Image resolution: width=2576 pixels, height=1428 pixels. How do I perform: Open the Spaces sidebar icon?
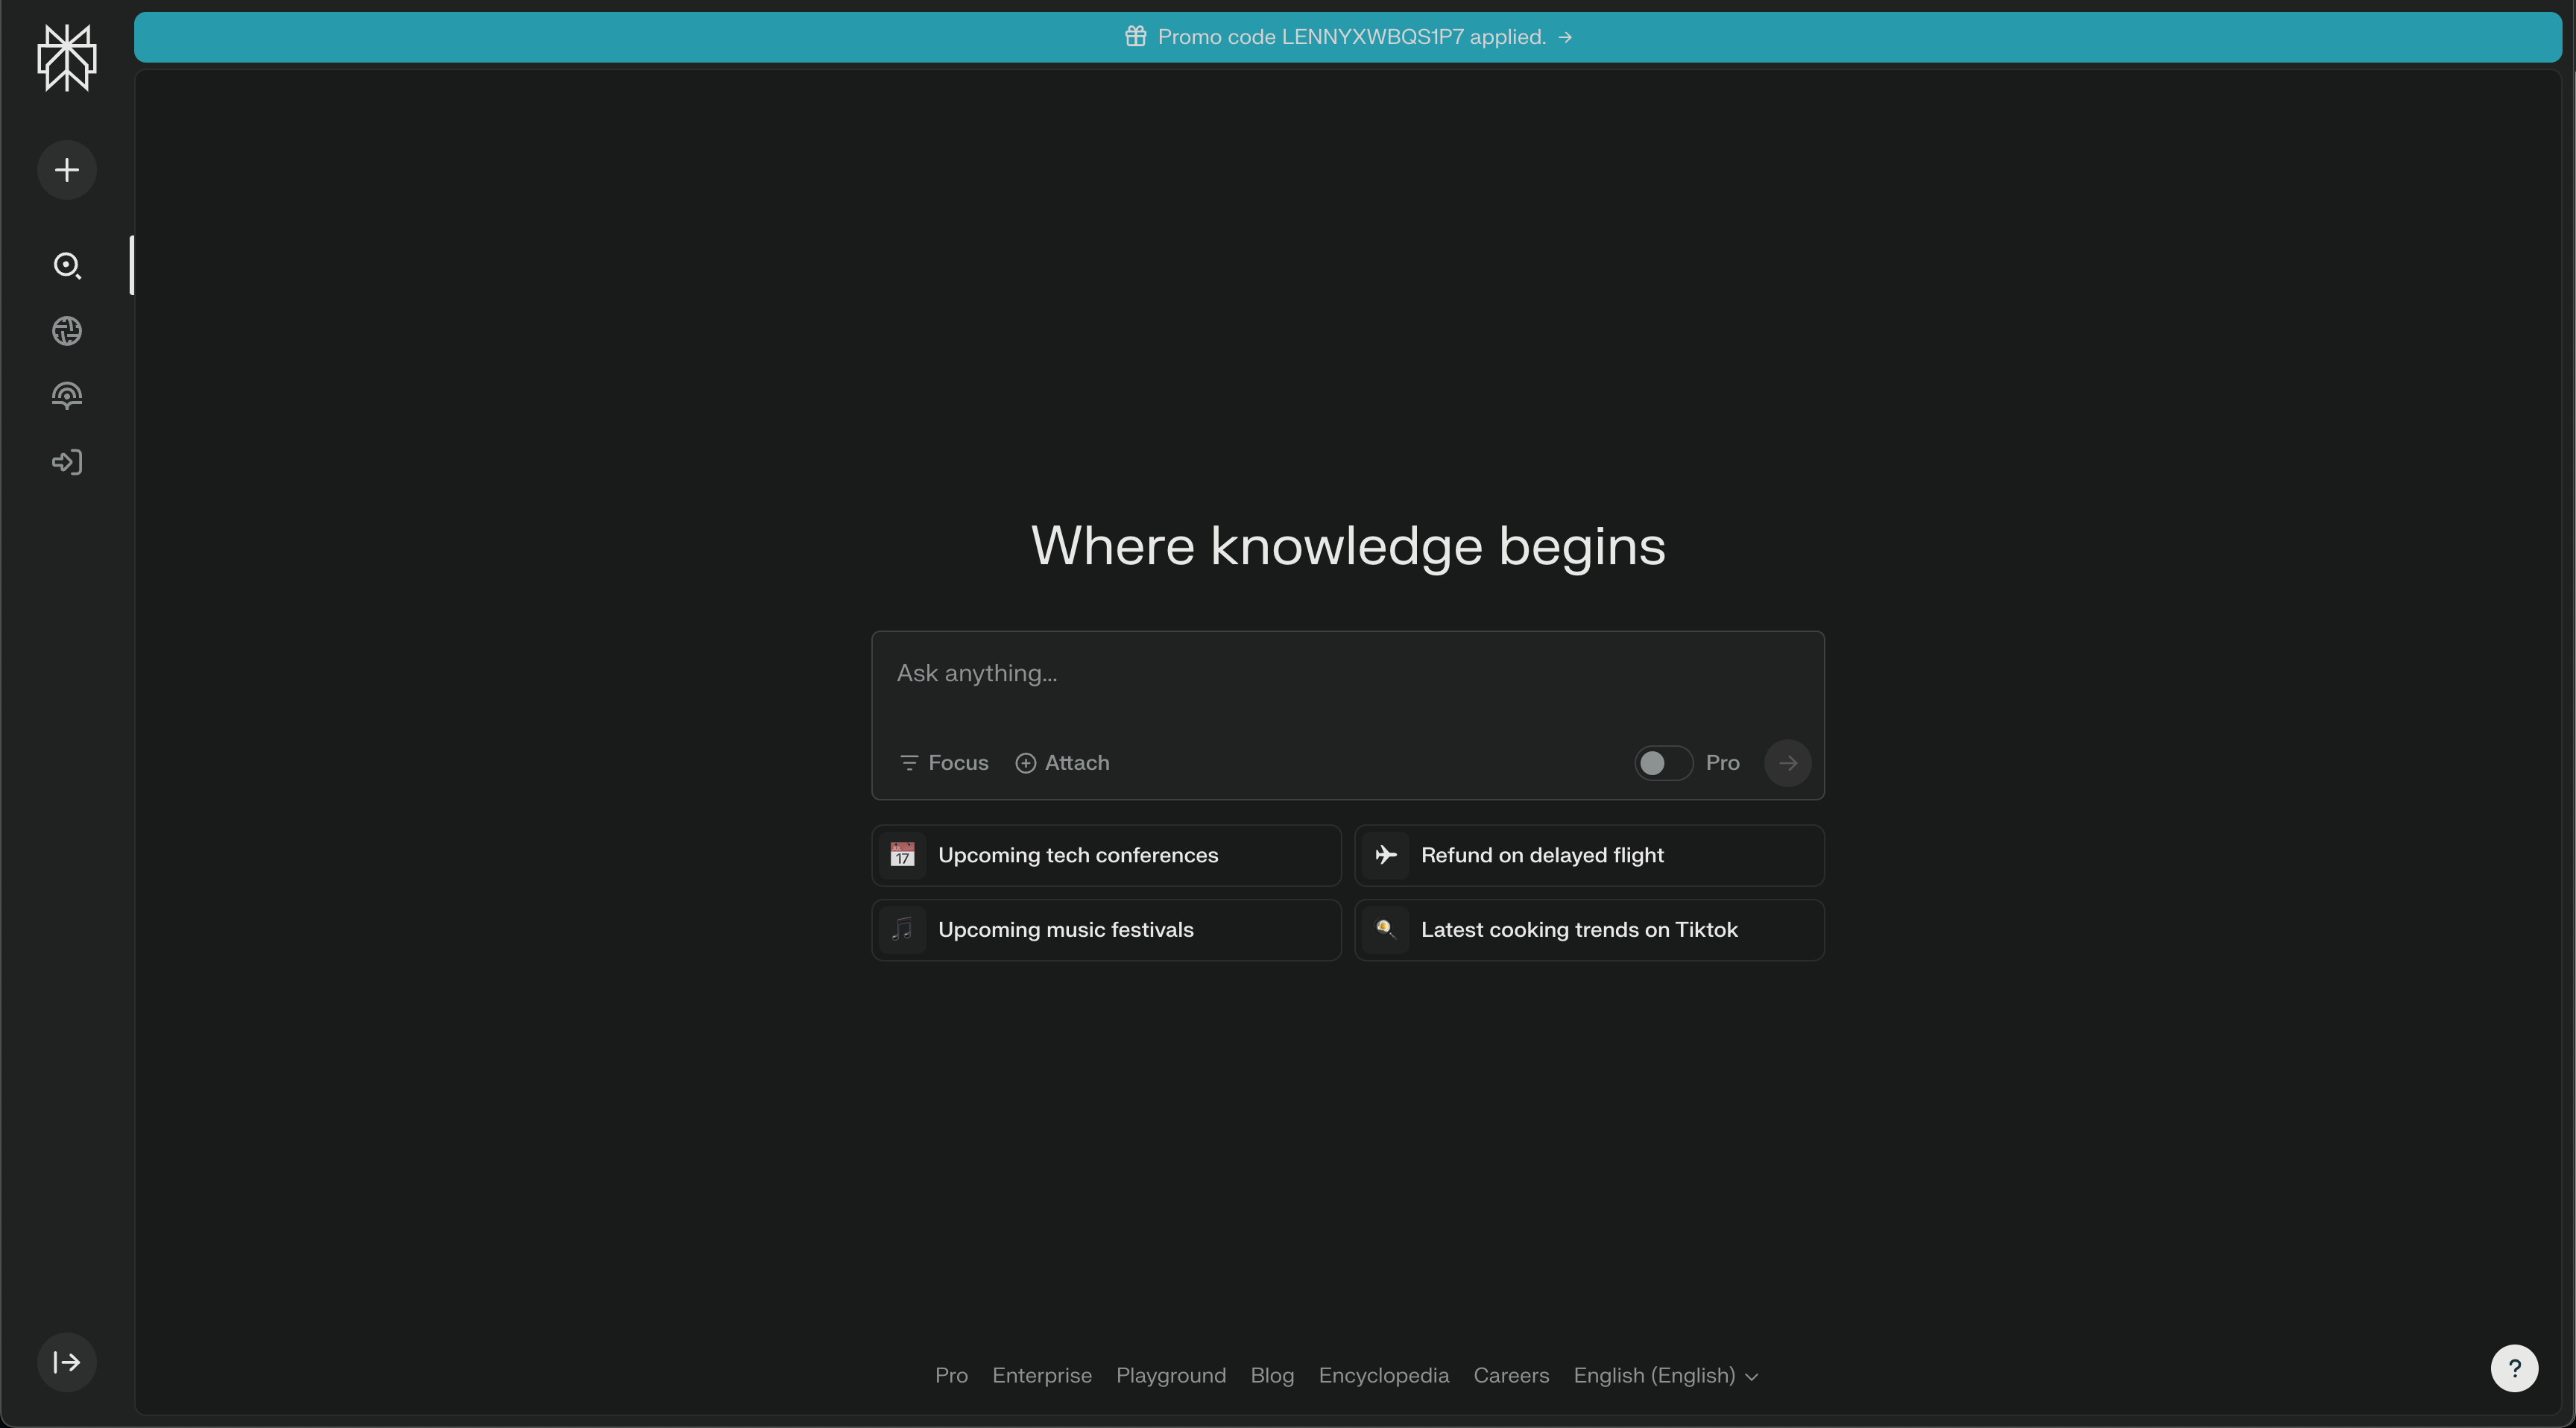tap(66, 396)
